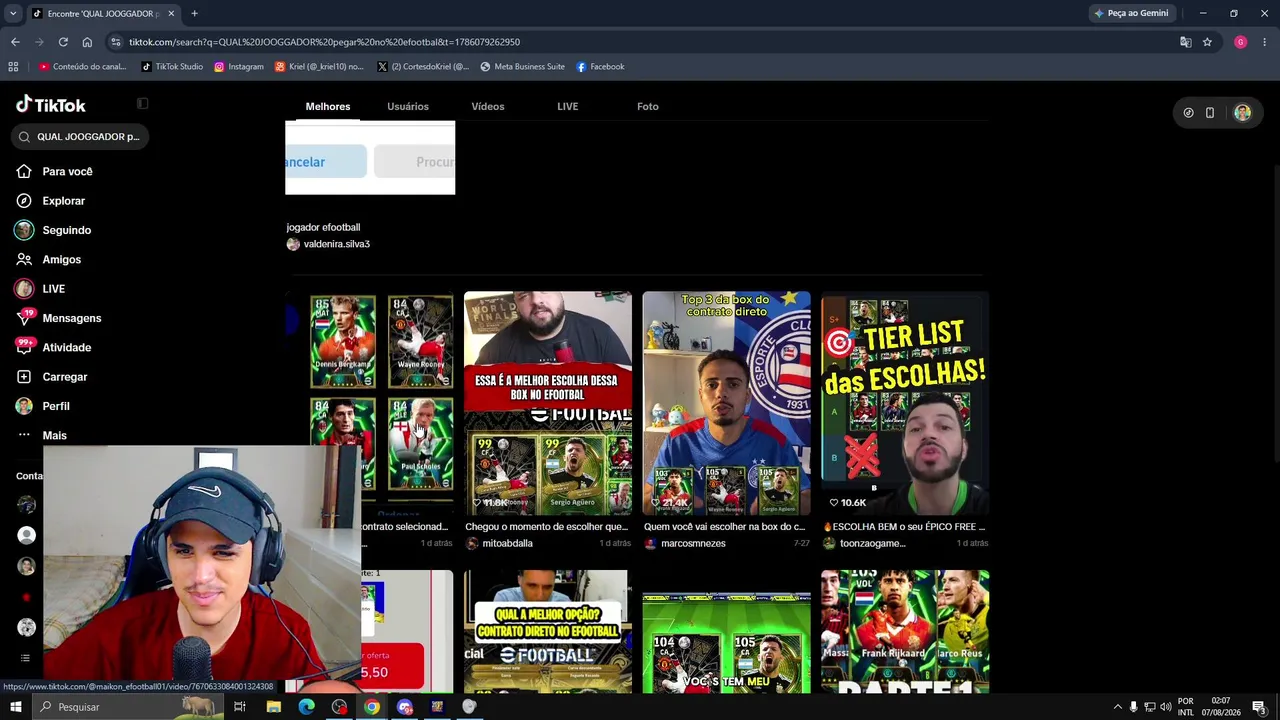
Task: Open the Top 3 da box video
Action: (x=726, y=403)
